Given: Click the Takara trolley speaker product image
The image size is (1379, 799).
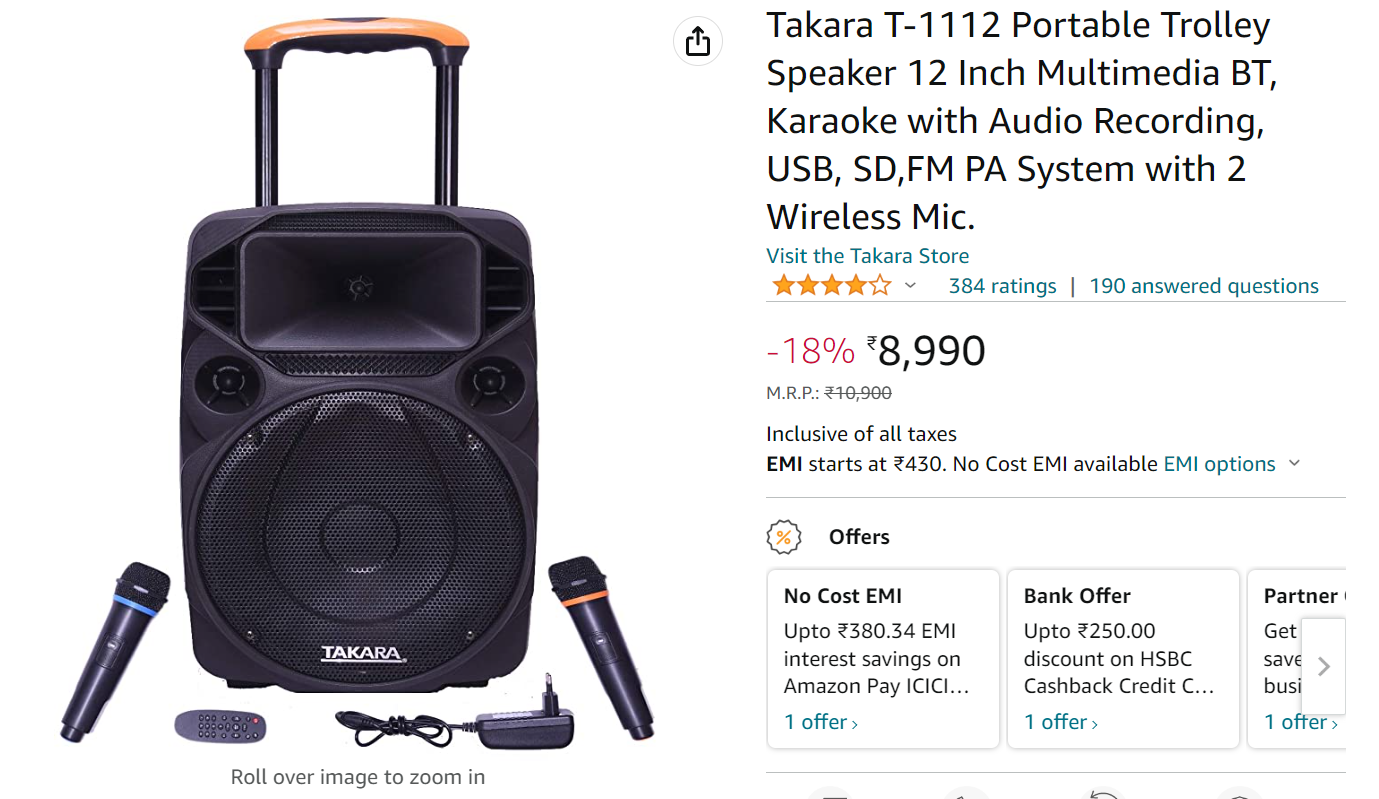Looking at the screenshot, I should 358,400.
